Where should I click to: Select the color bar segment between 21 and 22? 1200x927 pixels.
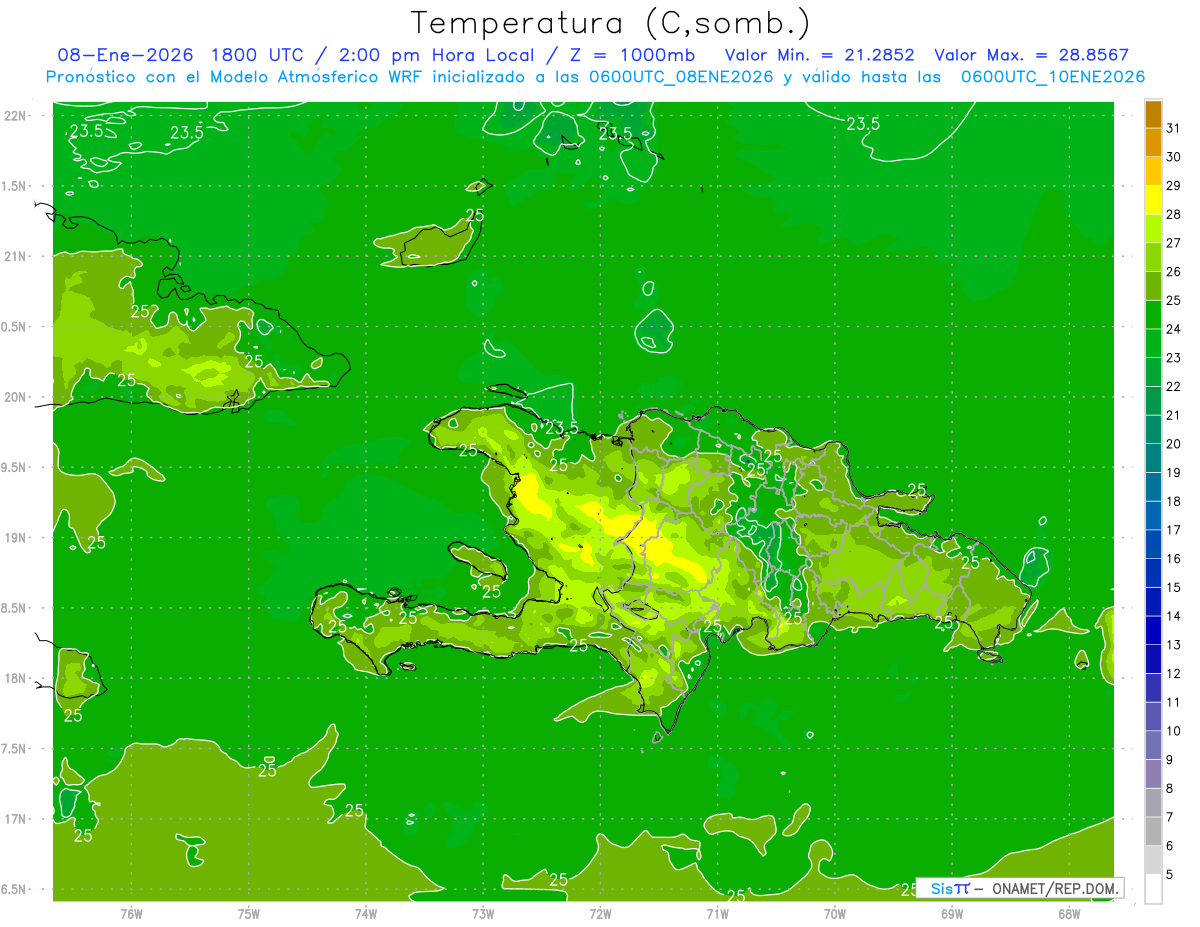coord(1153,401)
